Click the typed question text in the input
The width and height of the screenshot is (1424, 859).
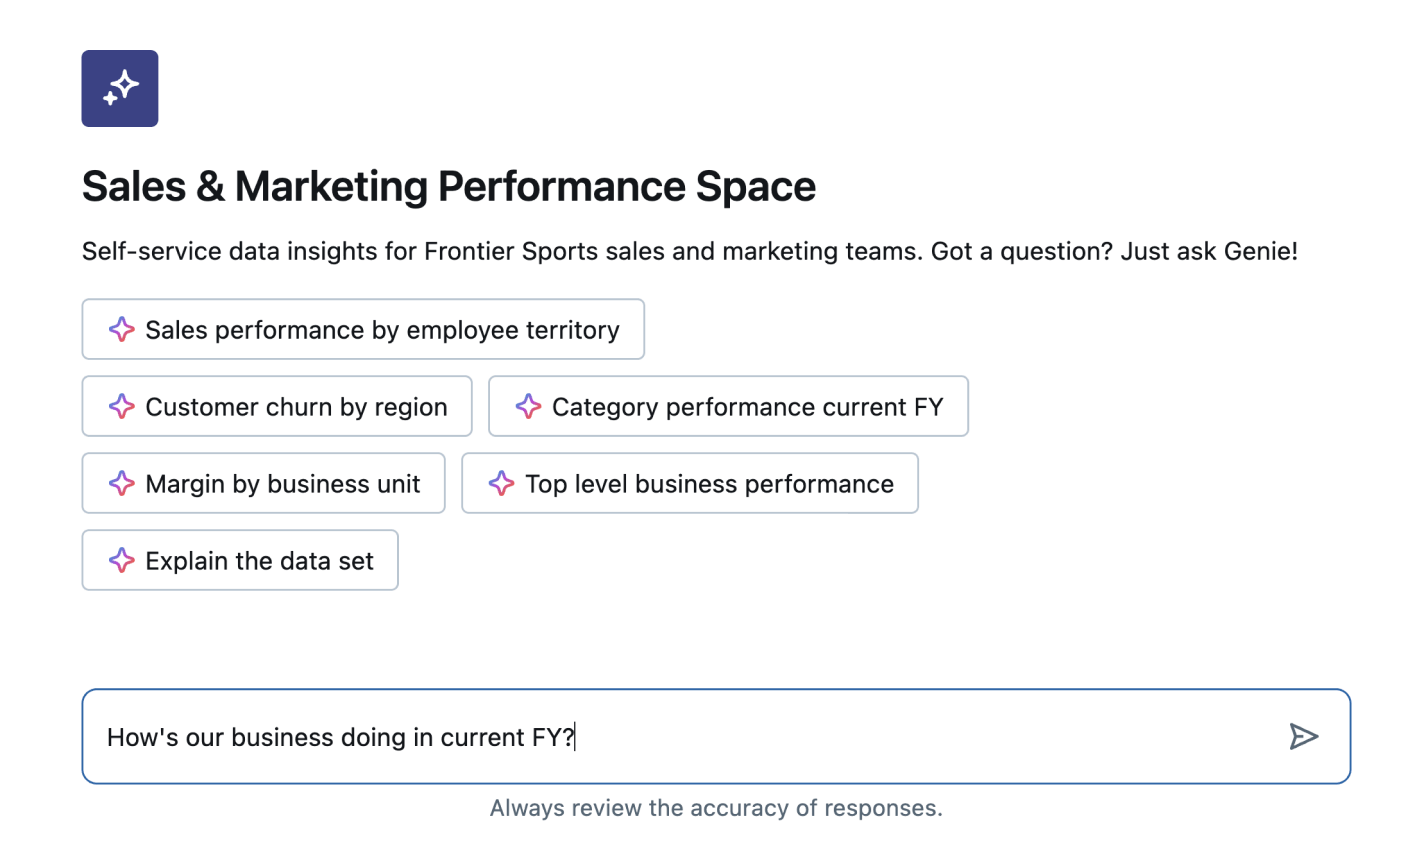[x=340, y=738]
